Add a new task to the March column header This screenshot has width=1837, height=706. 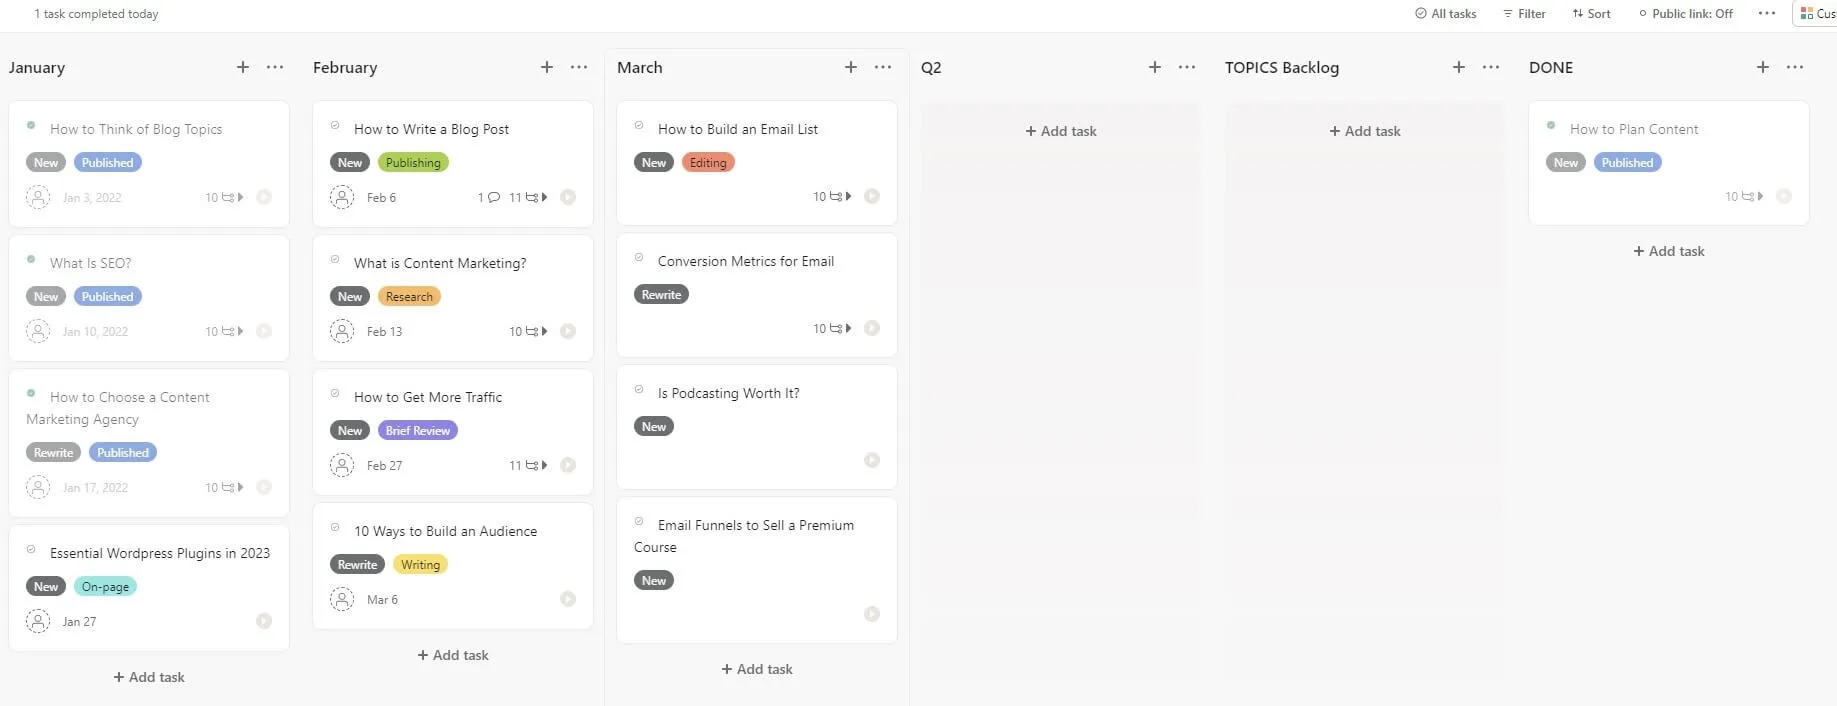[x=850, y=67]
